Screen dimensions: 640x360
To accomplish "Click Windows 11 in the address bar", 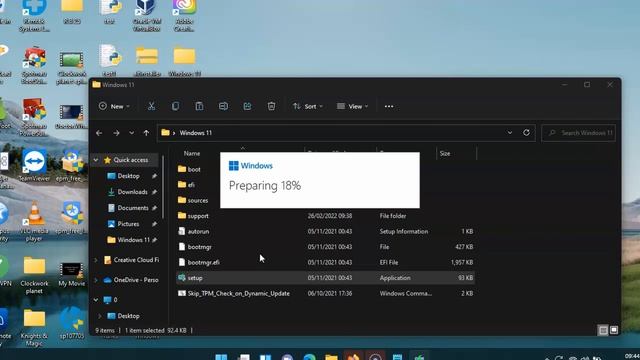I will click(196, 133).
